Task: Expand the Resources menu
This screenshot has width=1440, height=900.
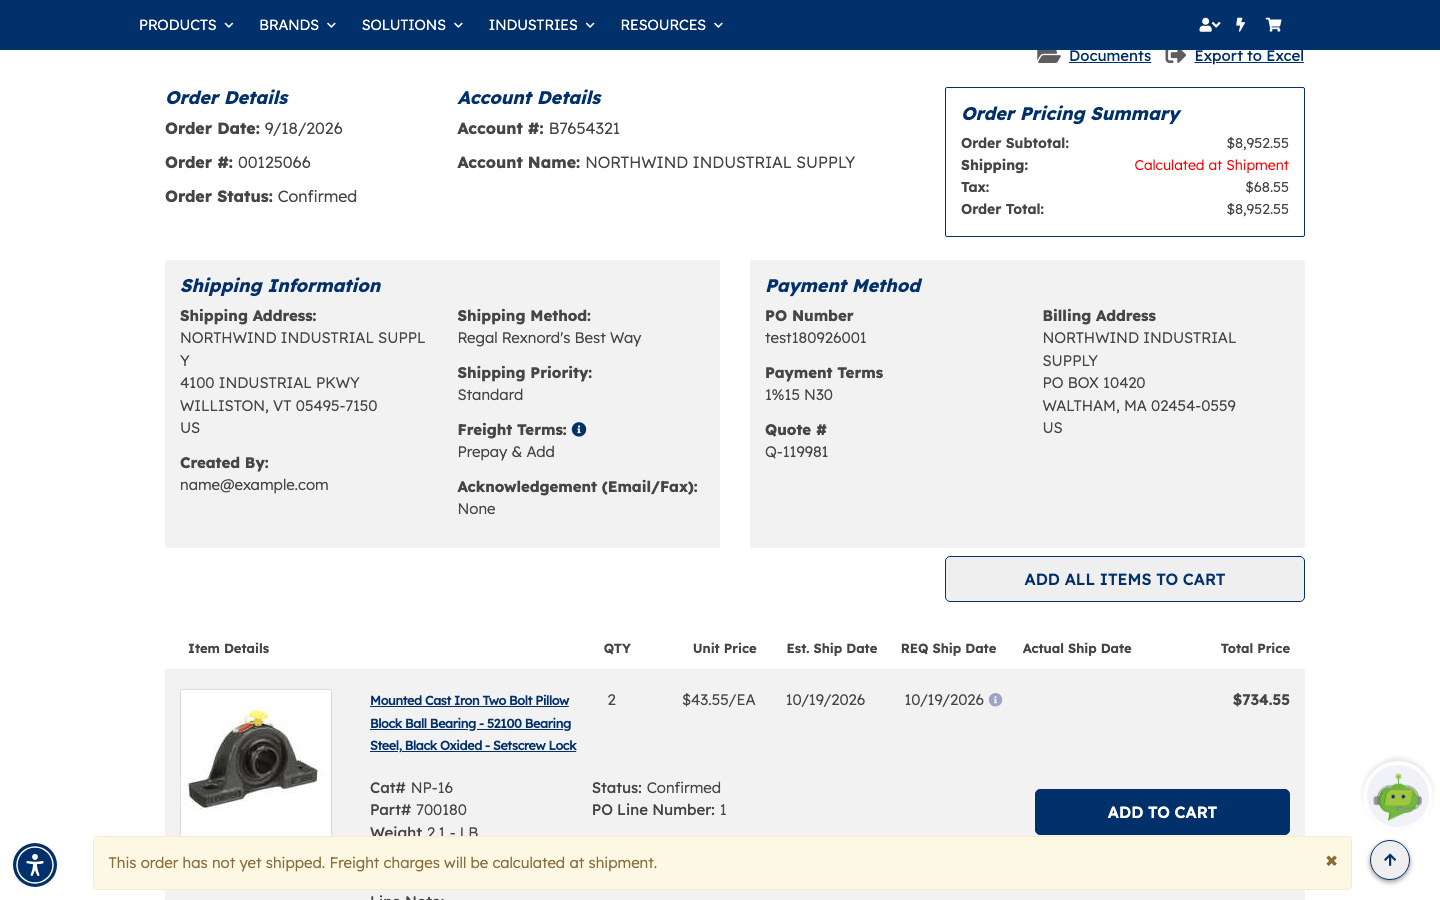Action: 671,25
